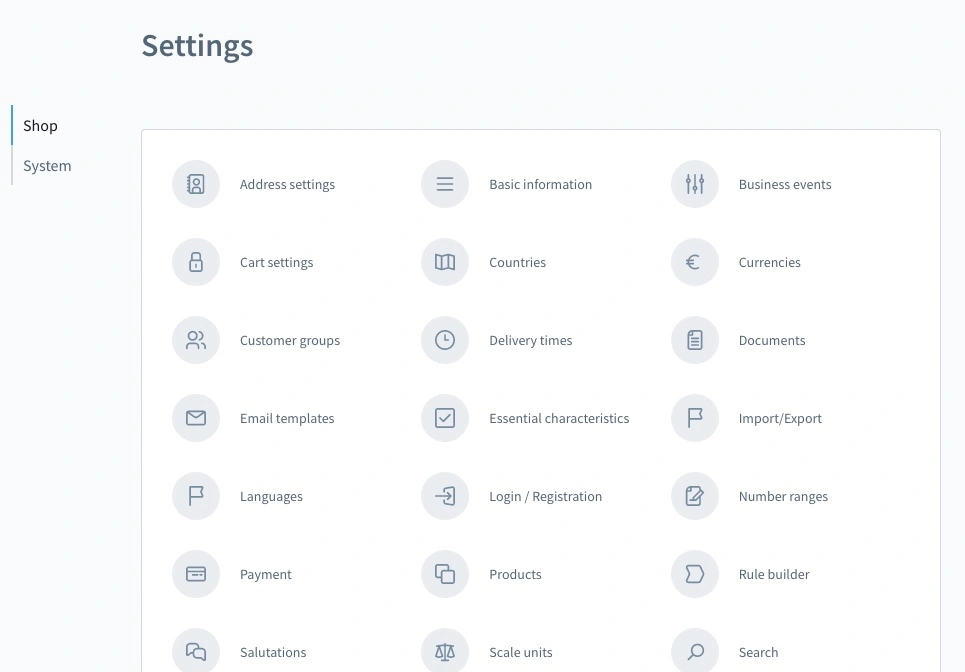Open the Cart settings lock icon
The width and height of the screenshot is (965, 672).
pyautogui.click(x=196, y=262)
